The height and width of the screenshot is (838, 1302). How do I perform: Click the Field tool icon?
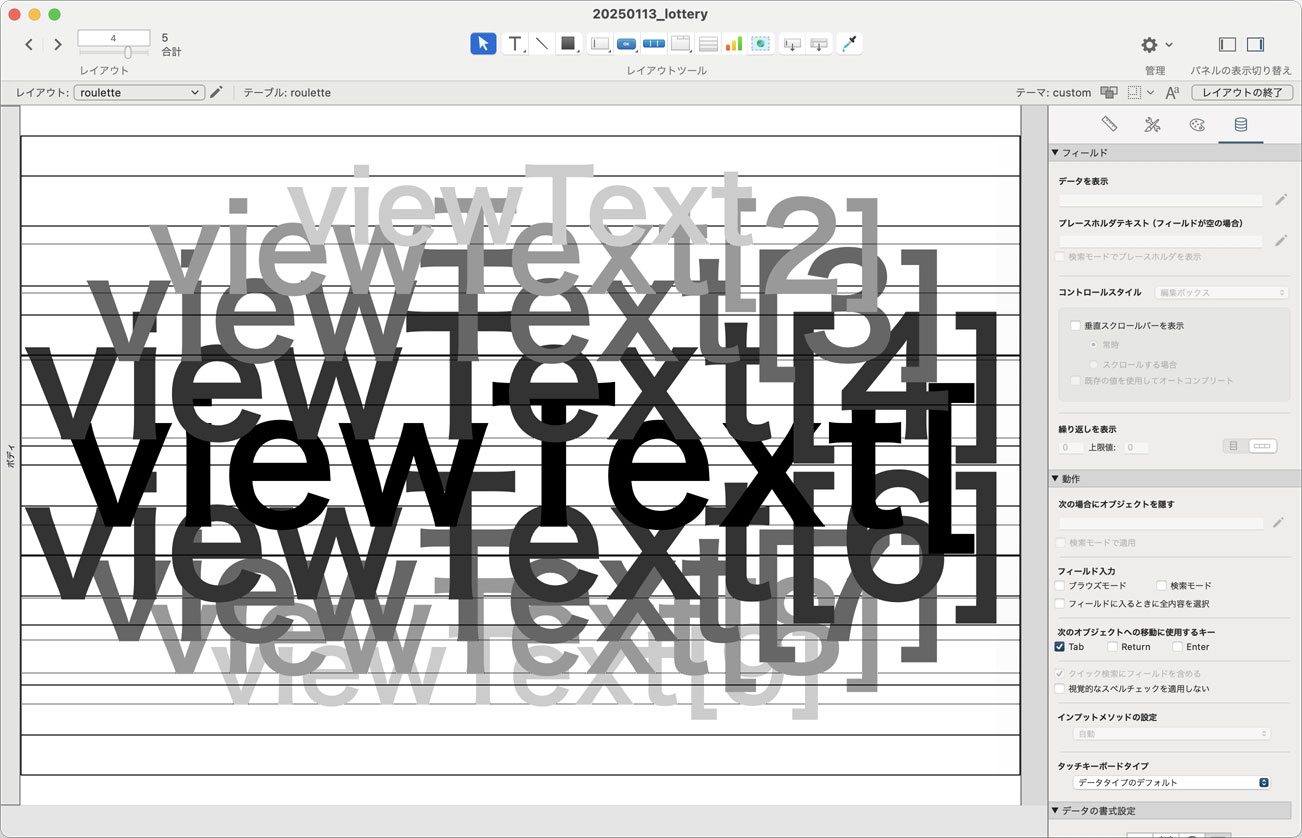click(792, 43)
